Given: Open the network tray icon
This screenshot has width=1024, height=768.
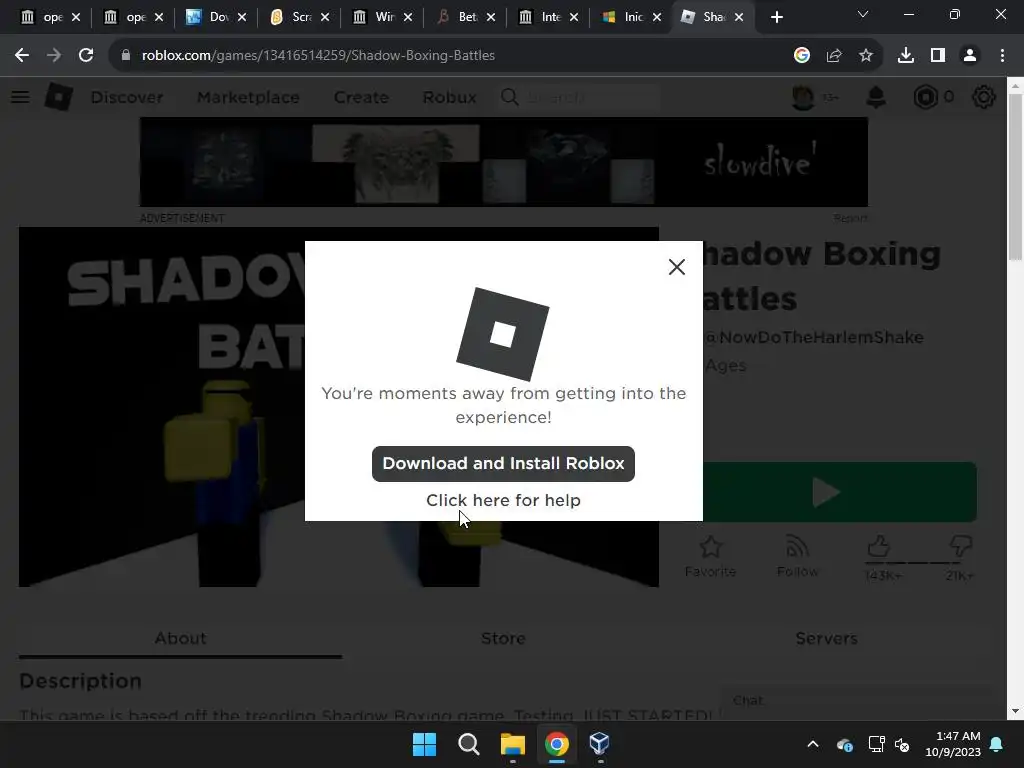Looking at the screenshot, I should pyautogui.click(x=876, y=744).
